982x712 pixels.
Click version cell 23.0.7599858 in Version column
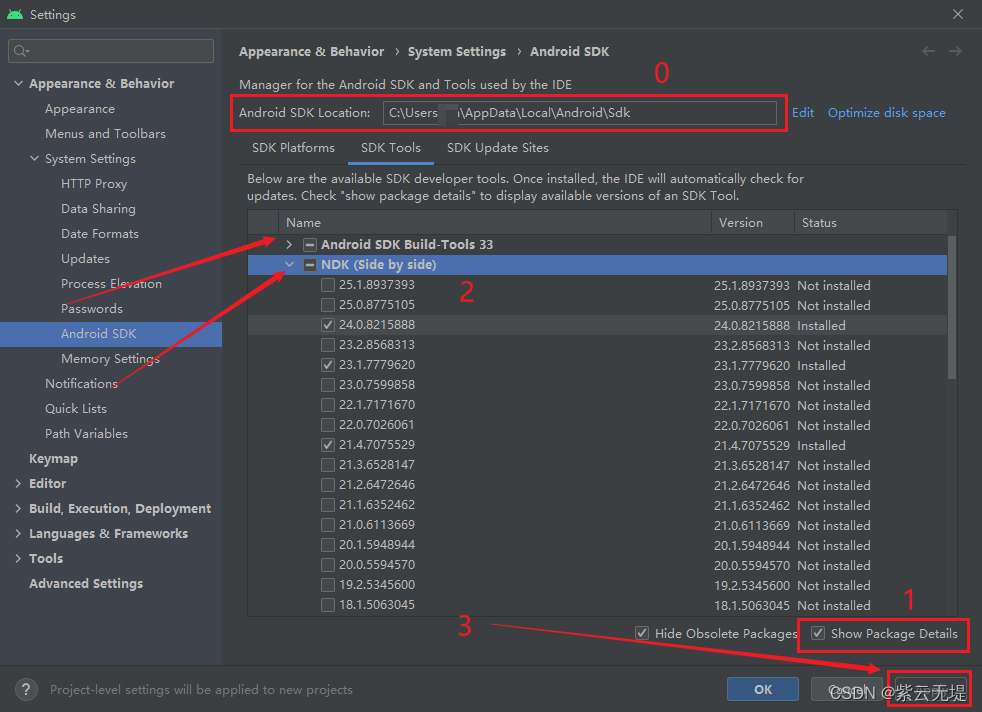coord(752,386)
